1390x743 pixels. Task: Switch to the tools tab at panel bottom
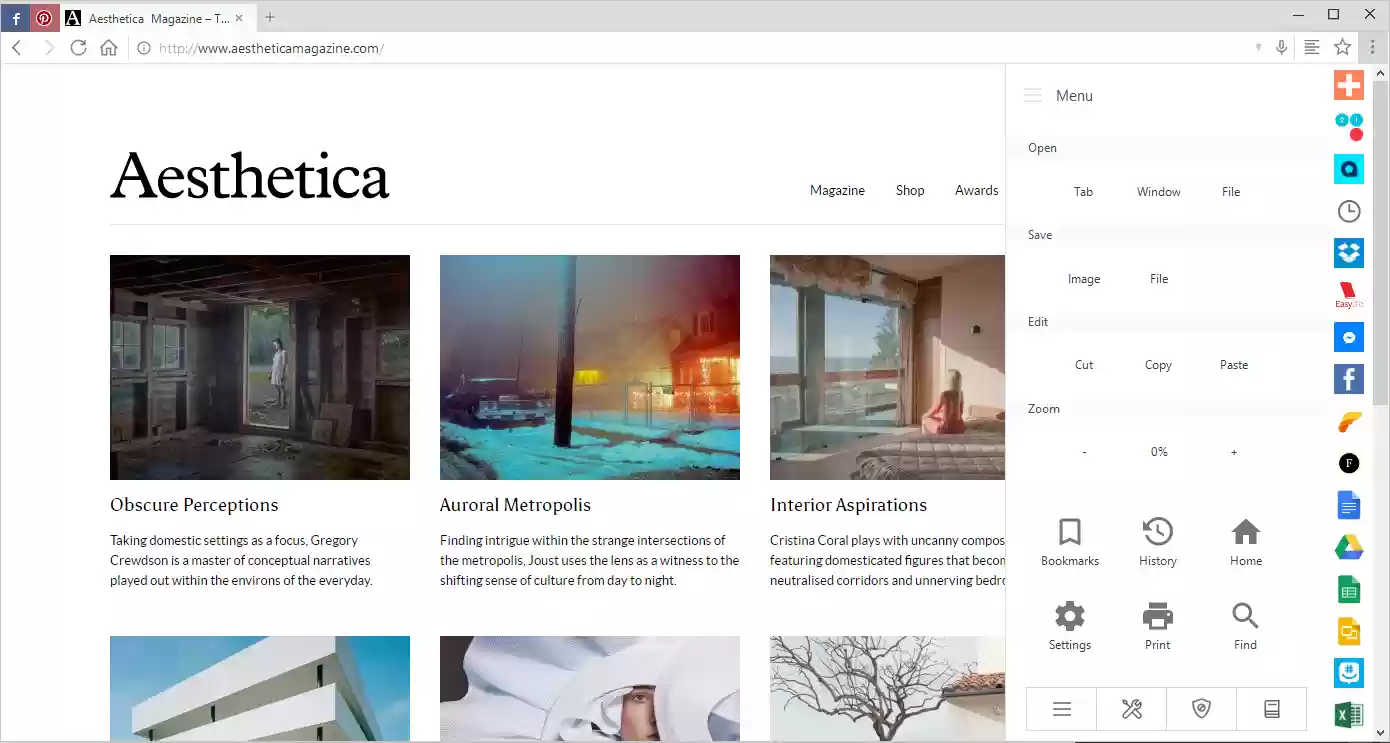tap(1131, 709)
